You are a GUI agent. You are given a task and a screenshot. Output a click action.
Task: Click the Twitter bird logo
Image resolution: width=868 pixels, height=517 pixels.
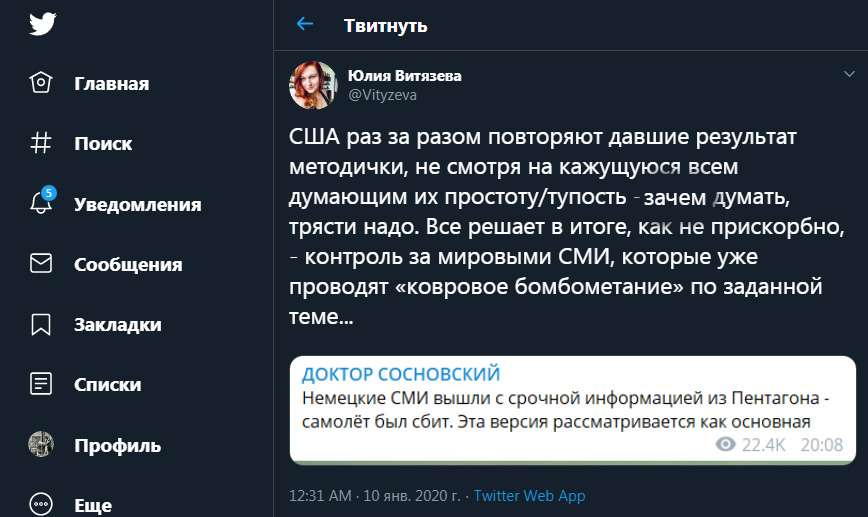point(41,24)
